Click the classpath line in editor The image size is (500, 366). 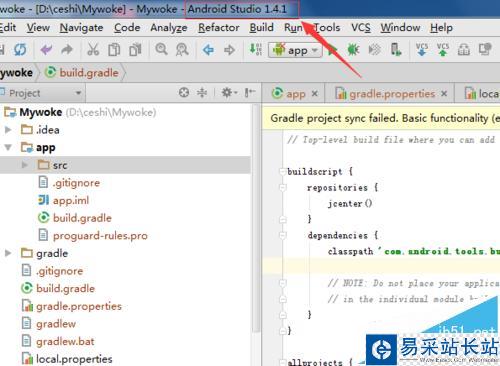(413, 251)
